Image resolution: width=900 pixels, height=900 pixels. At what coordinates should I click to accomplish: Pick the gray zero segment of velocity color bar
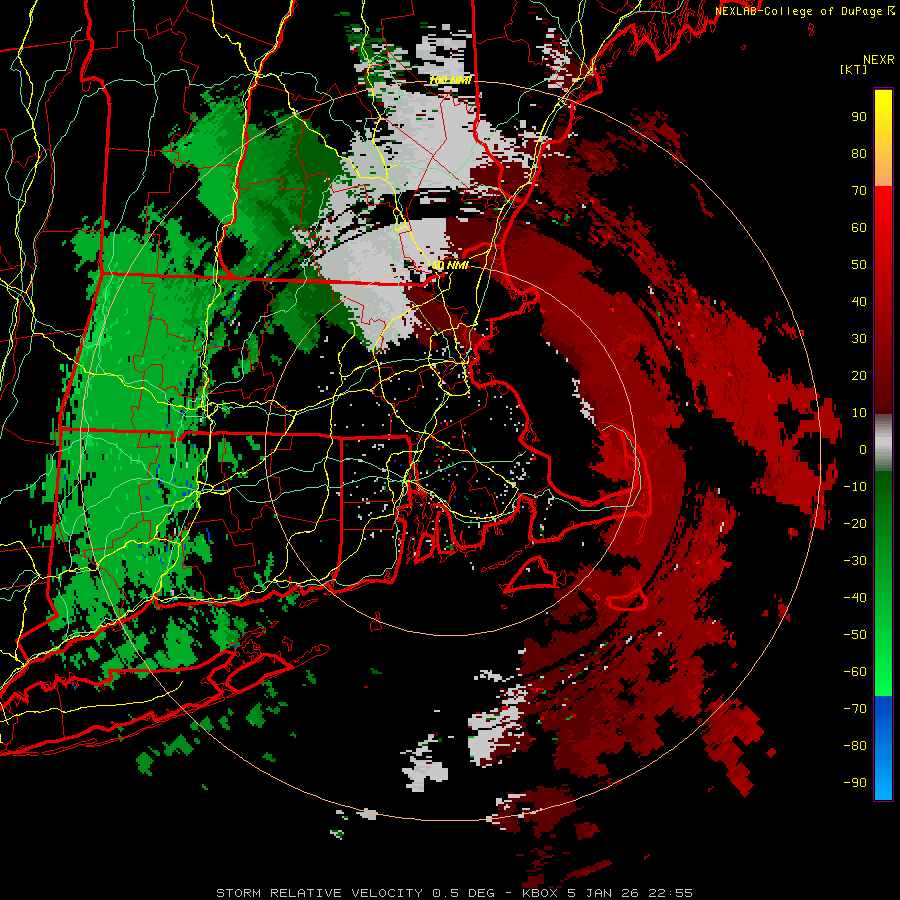pyautogui.click(x=883, y=444)
